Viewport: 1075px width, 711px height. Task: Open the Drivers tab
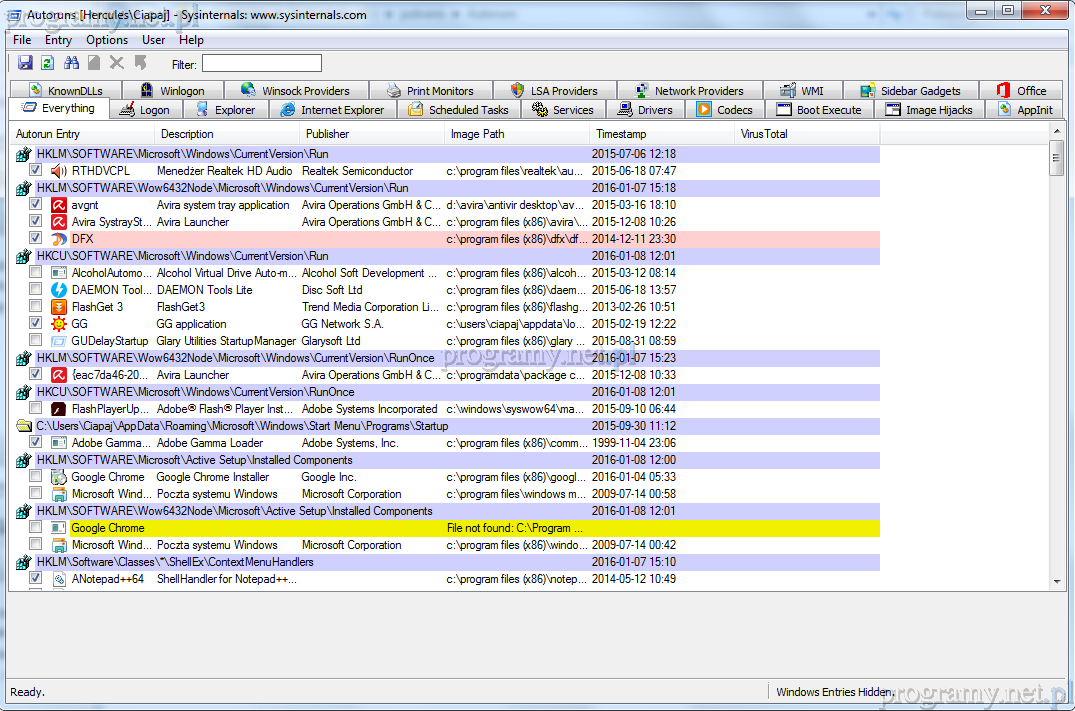tap(645, 110)
